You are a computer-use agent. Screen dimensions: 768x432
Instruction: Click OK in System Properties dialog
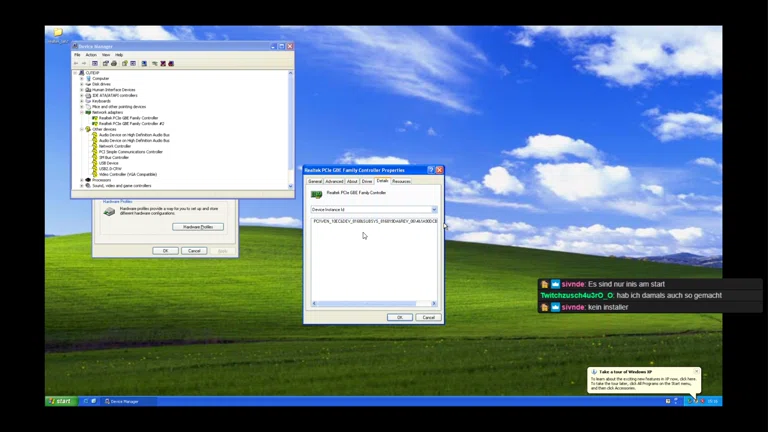165,251
